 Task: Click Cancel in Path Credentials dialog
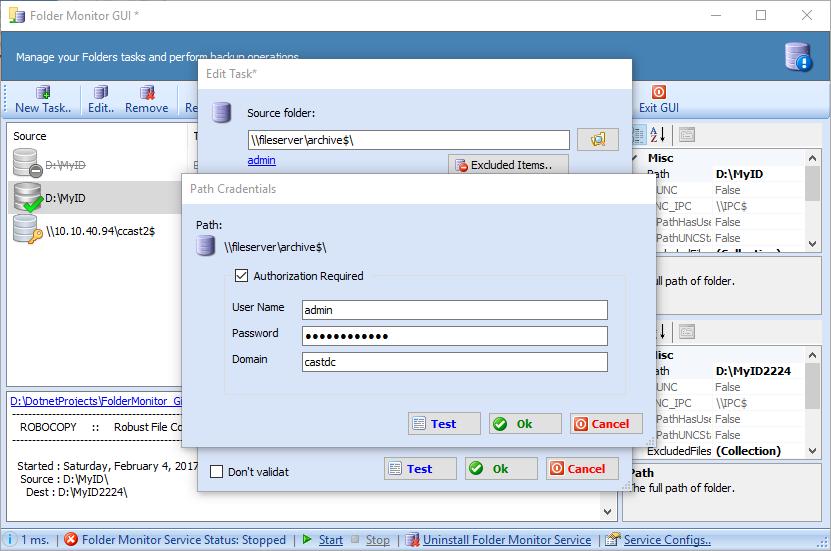coord(606,424)
